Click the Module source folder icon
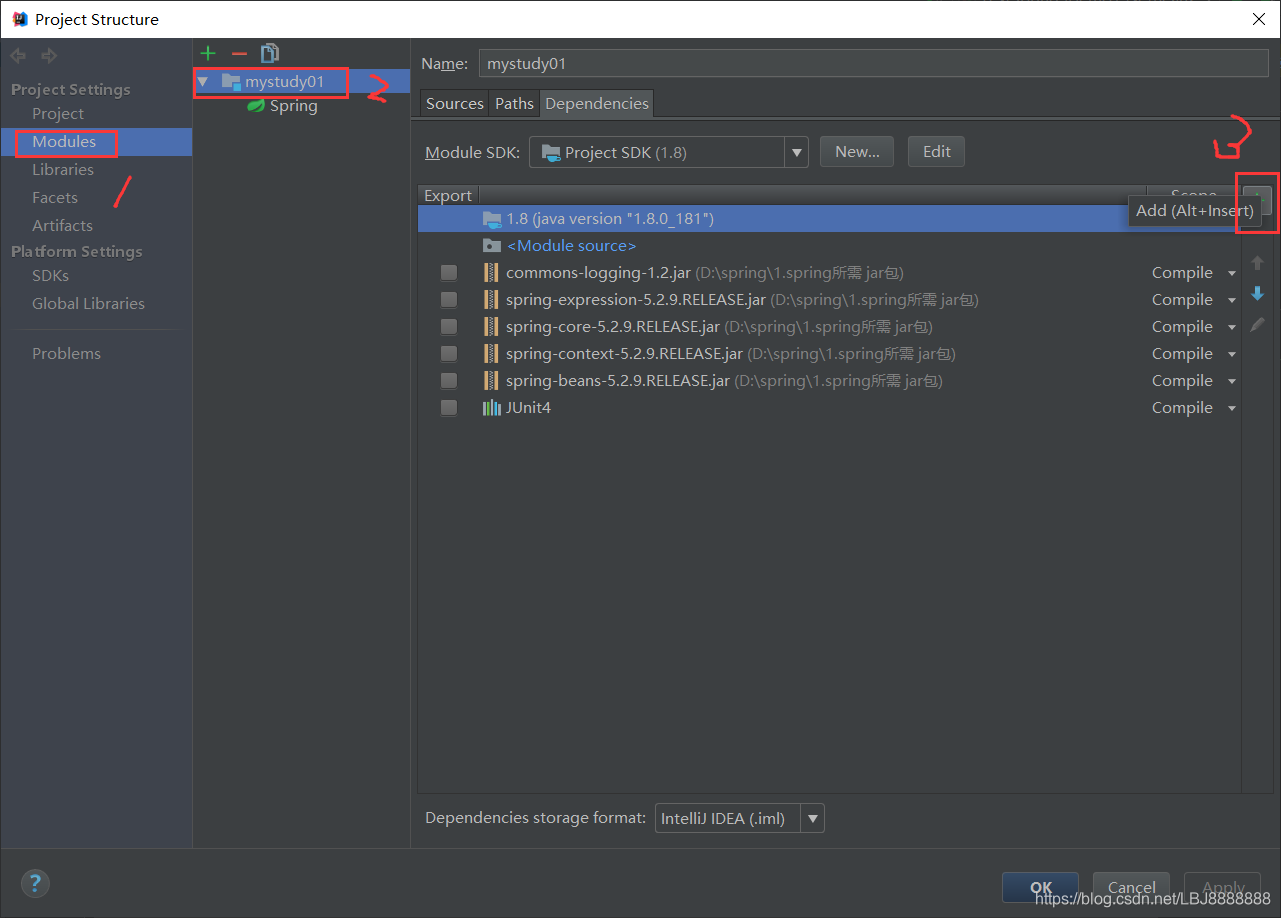The height and width of the screenshot is (918, 1281). tap(492, 245)
